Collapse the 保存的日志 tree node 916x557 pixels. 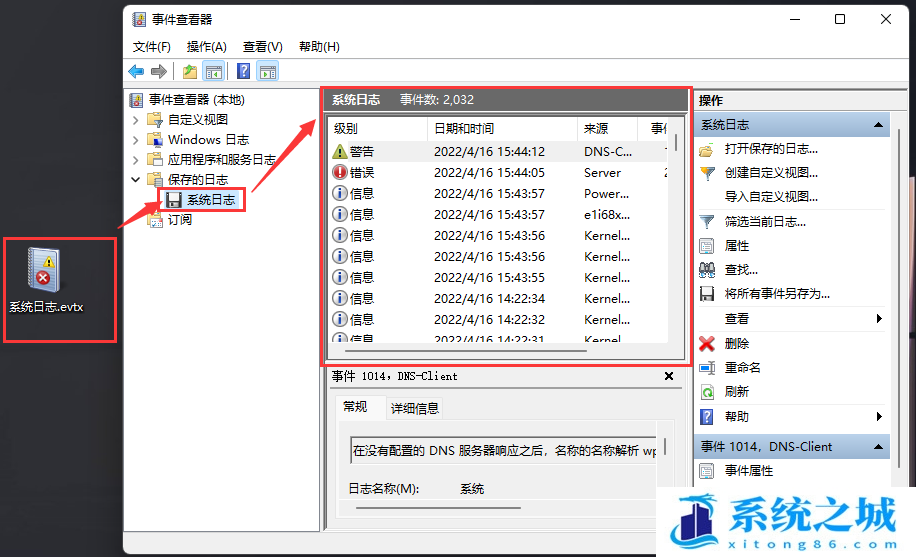click(136, 180)
